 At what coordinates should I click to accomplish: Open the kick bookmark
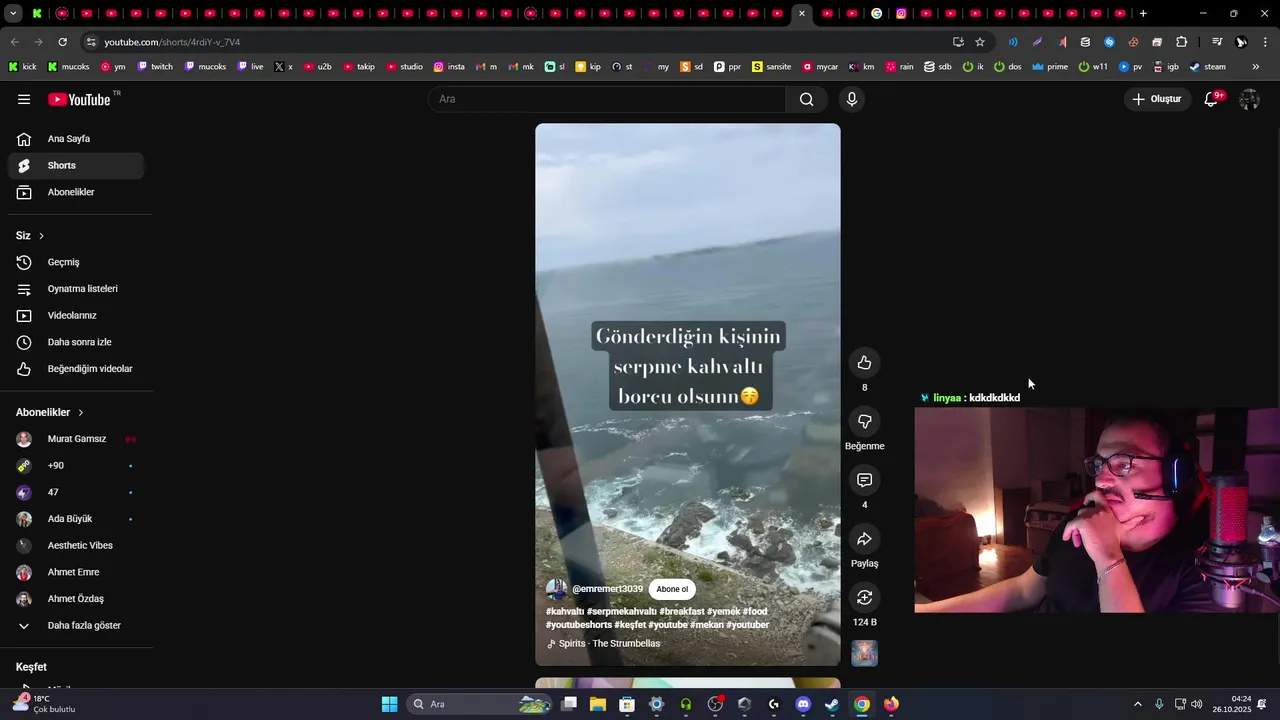point(22,67)
